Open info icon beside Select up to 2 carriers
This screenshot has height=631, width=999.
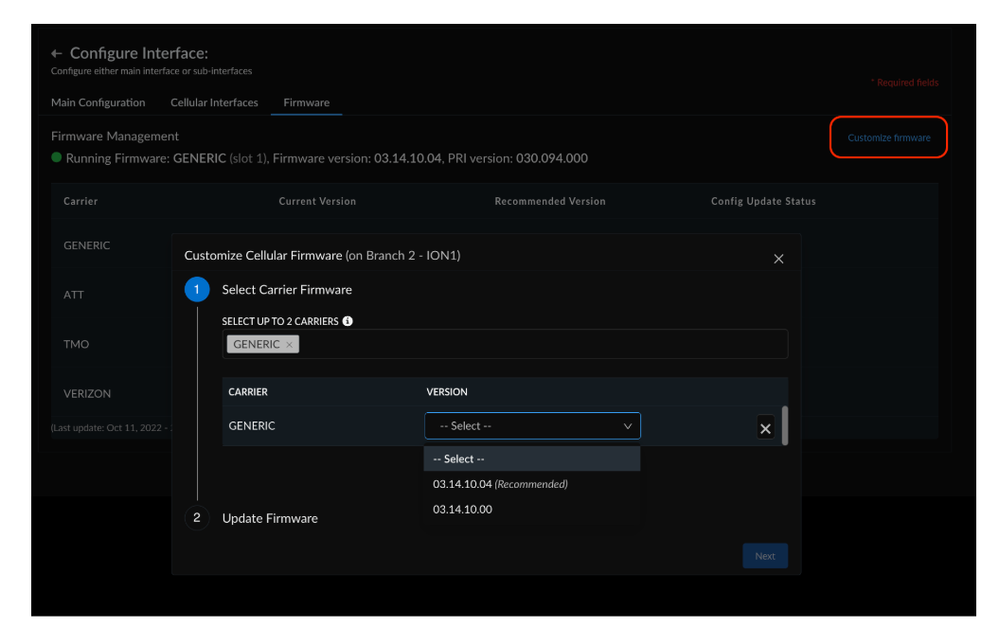click(x=347, y=321)
